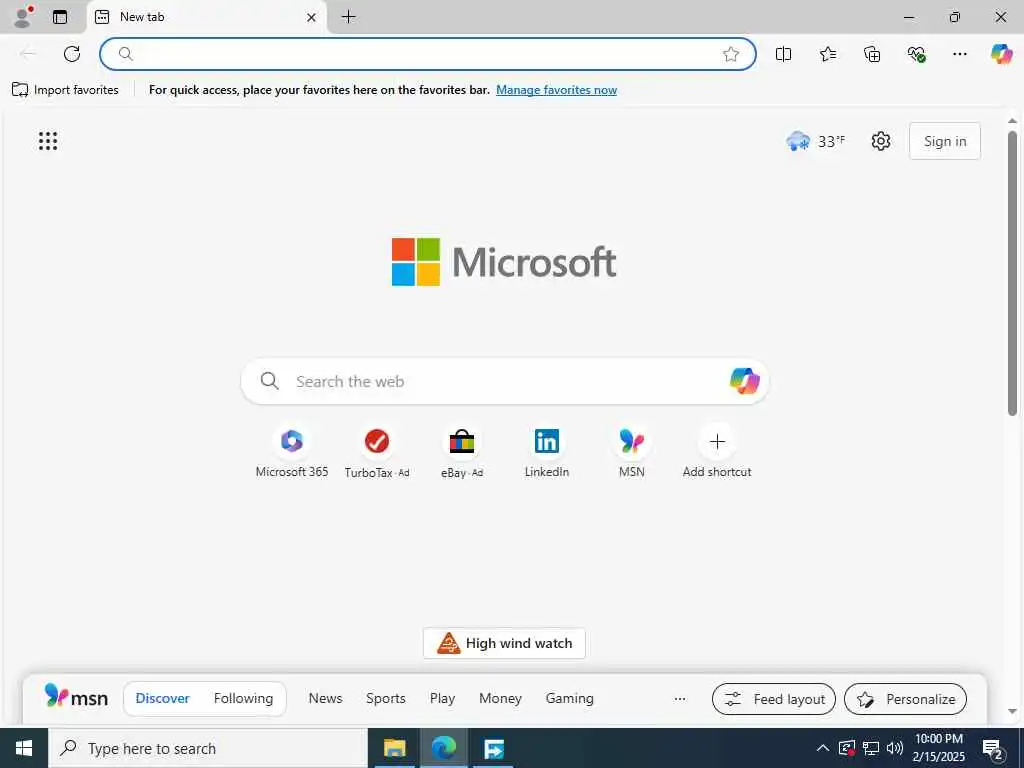Open split screen view
1024x768 pixels.
783,54
